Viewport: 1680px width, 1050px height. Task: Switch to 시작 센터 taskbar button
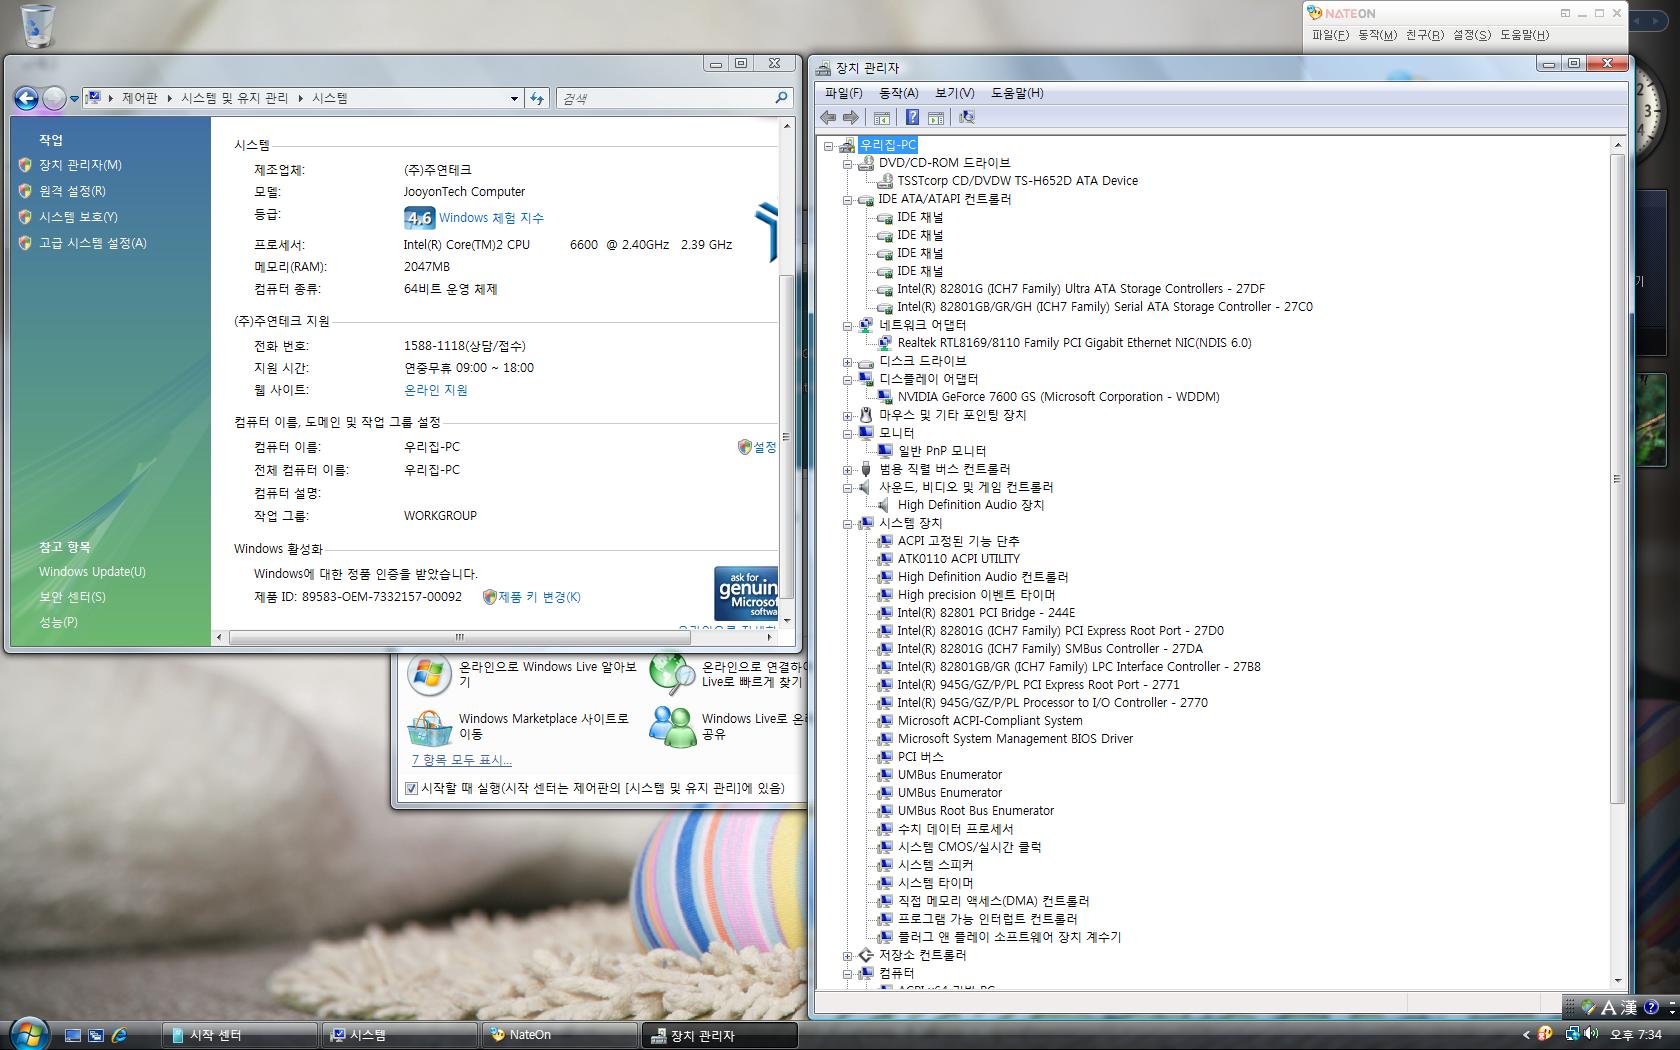pyautogui.click(x=240, y=1035)
